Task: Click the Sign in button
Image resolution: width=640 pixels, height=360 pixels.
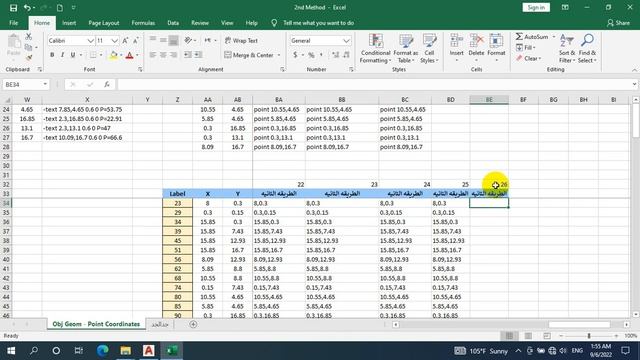Action: point(536,7)
